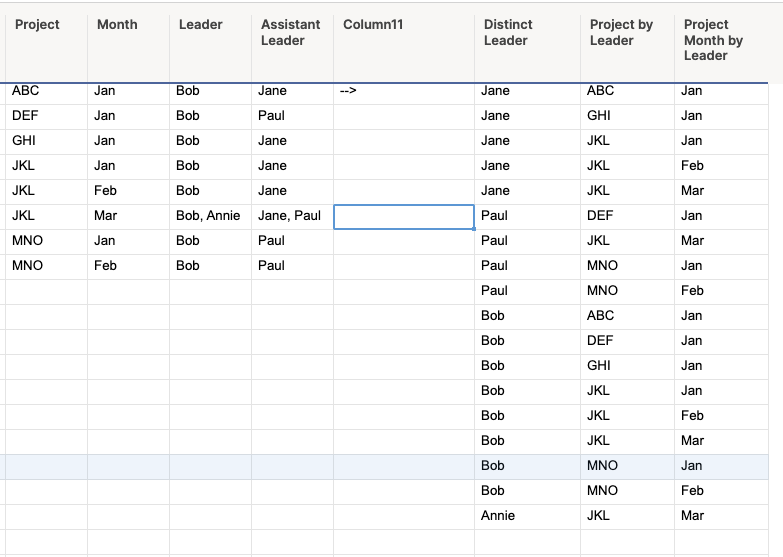
Task: Click the cell containing 'Bob, Annie'
Action: pyautogui.click(x=209, y=216)
